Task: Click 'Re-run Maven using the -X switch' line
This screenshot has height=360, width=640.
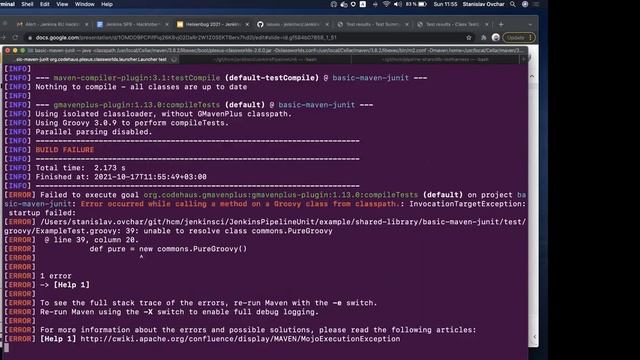Action: pos(179,311)
